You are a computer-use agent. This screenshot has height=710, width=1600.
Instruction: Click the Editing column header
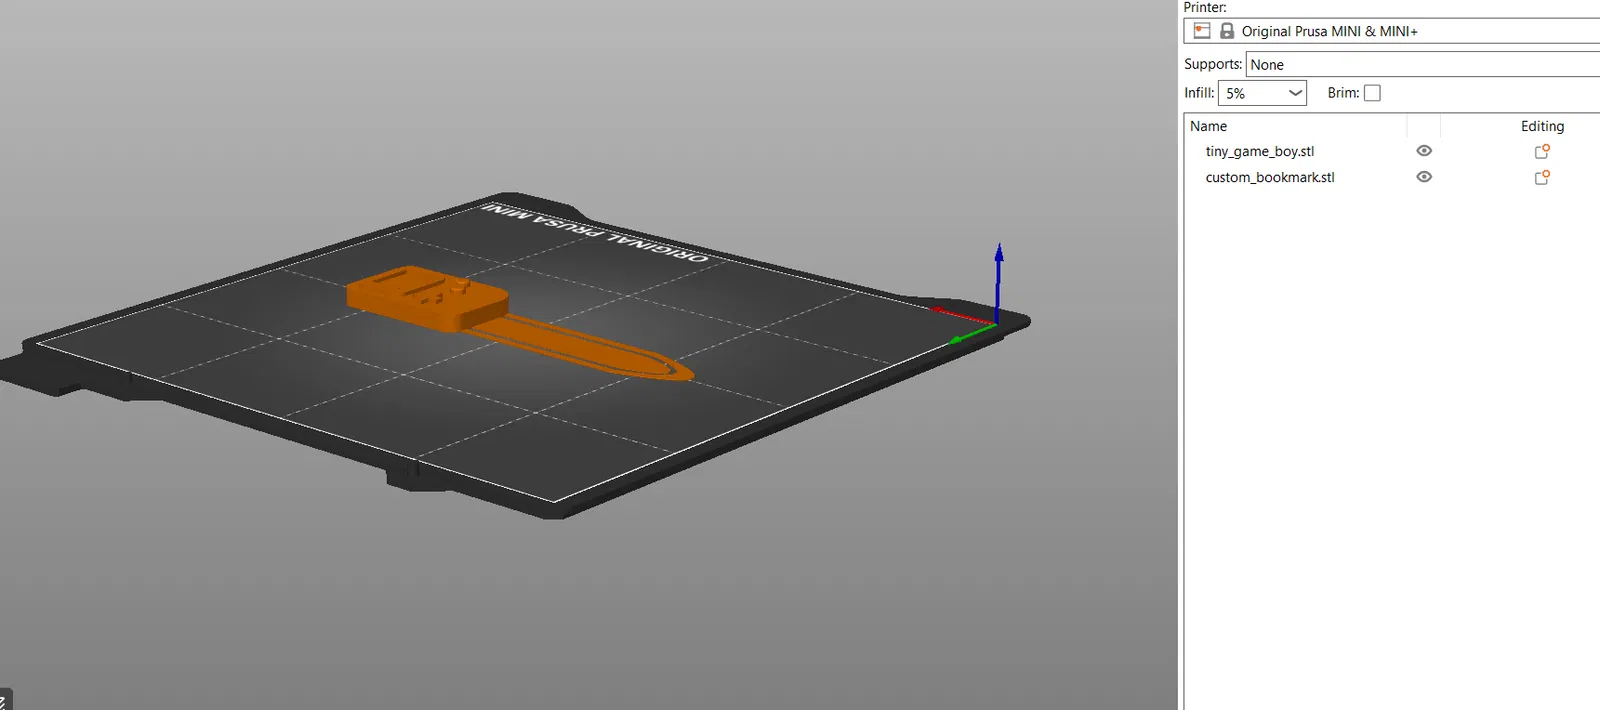(1542, 126)
